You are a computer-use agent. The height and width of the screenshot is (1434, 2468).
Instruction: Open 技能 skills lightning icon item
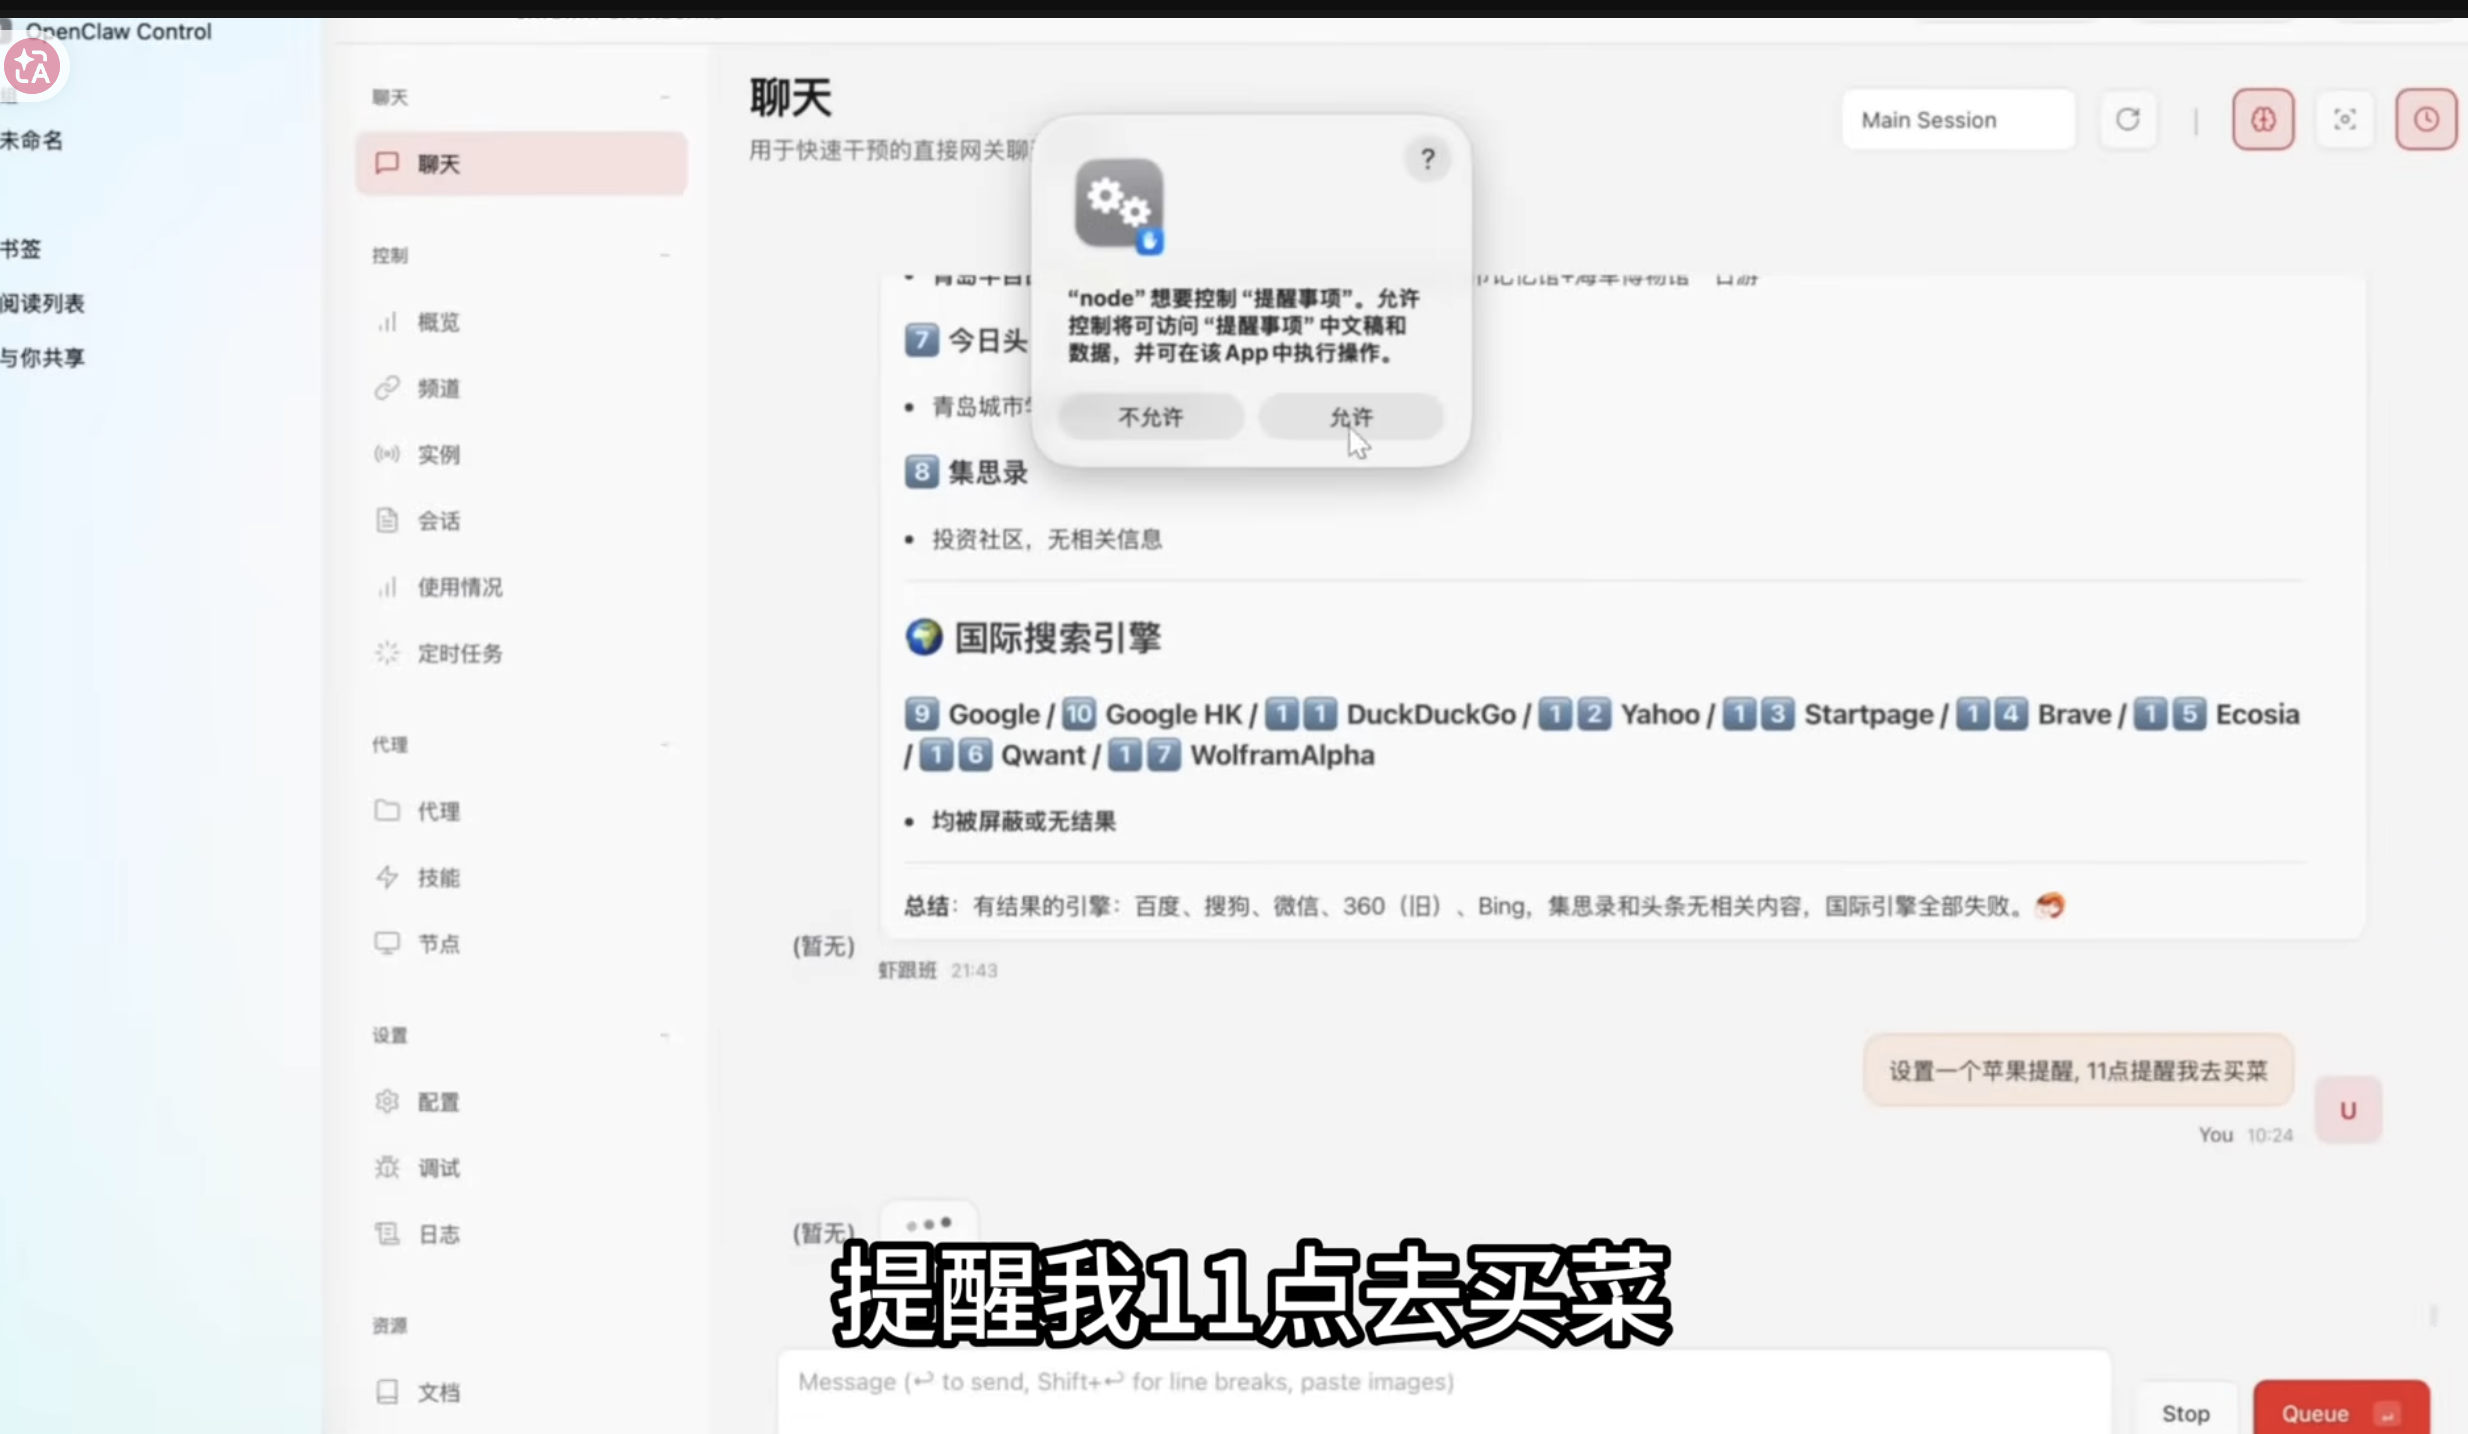(438, 877)
